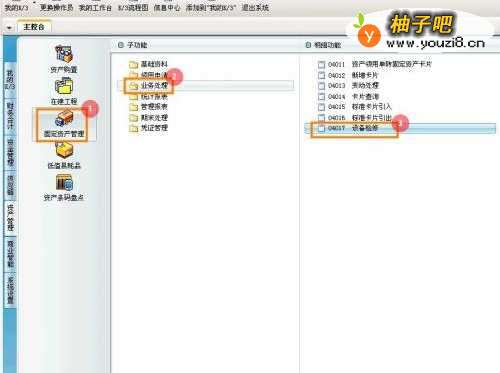Select the 04017 设备检修 function entry
This screenshot has height=373, width=500.
400,128
